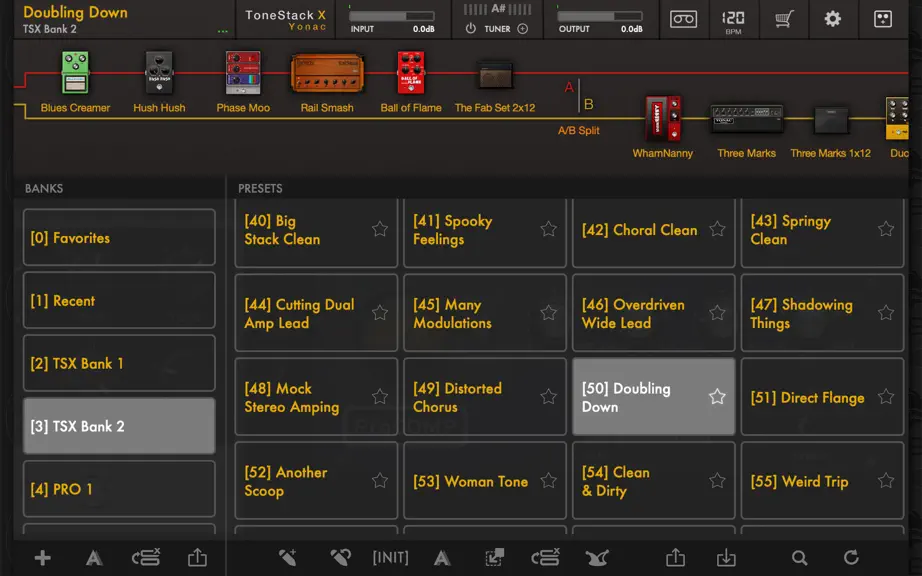Open the [0] Favorites bank
922x576 pixels.
pyautogui.click(x=119, y=237)
